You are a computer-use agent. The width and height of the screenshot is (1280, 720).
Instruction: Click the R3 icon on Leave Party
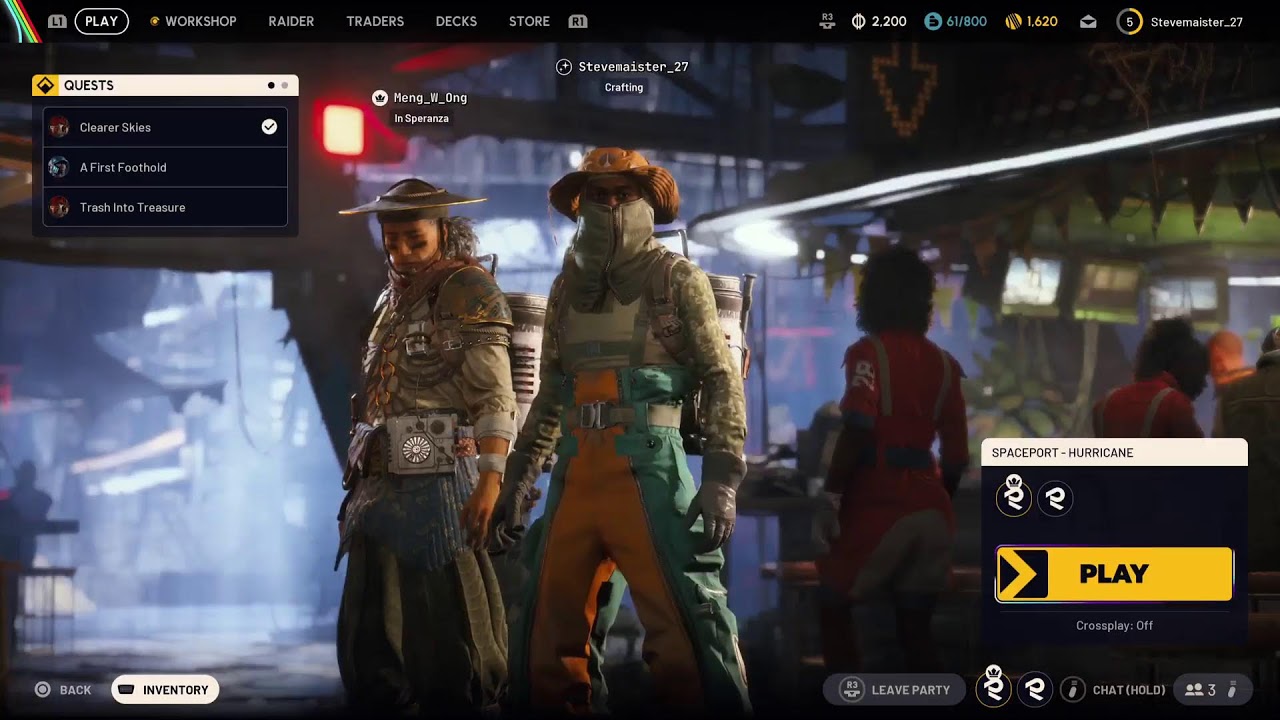point(852,690)
